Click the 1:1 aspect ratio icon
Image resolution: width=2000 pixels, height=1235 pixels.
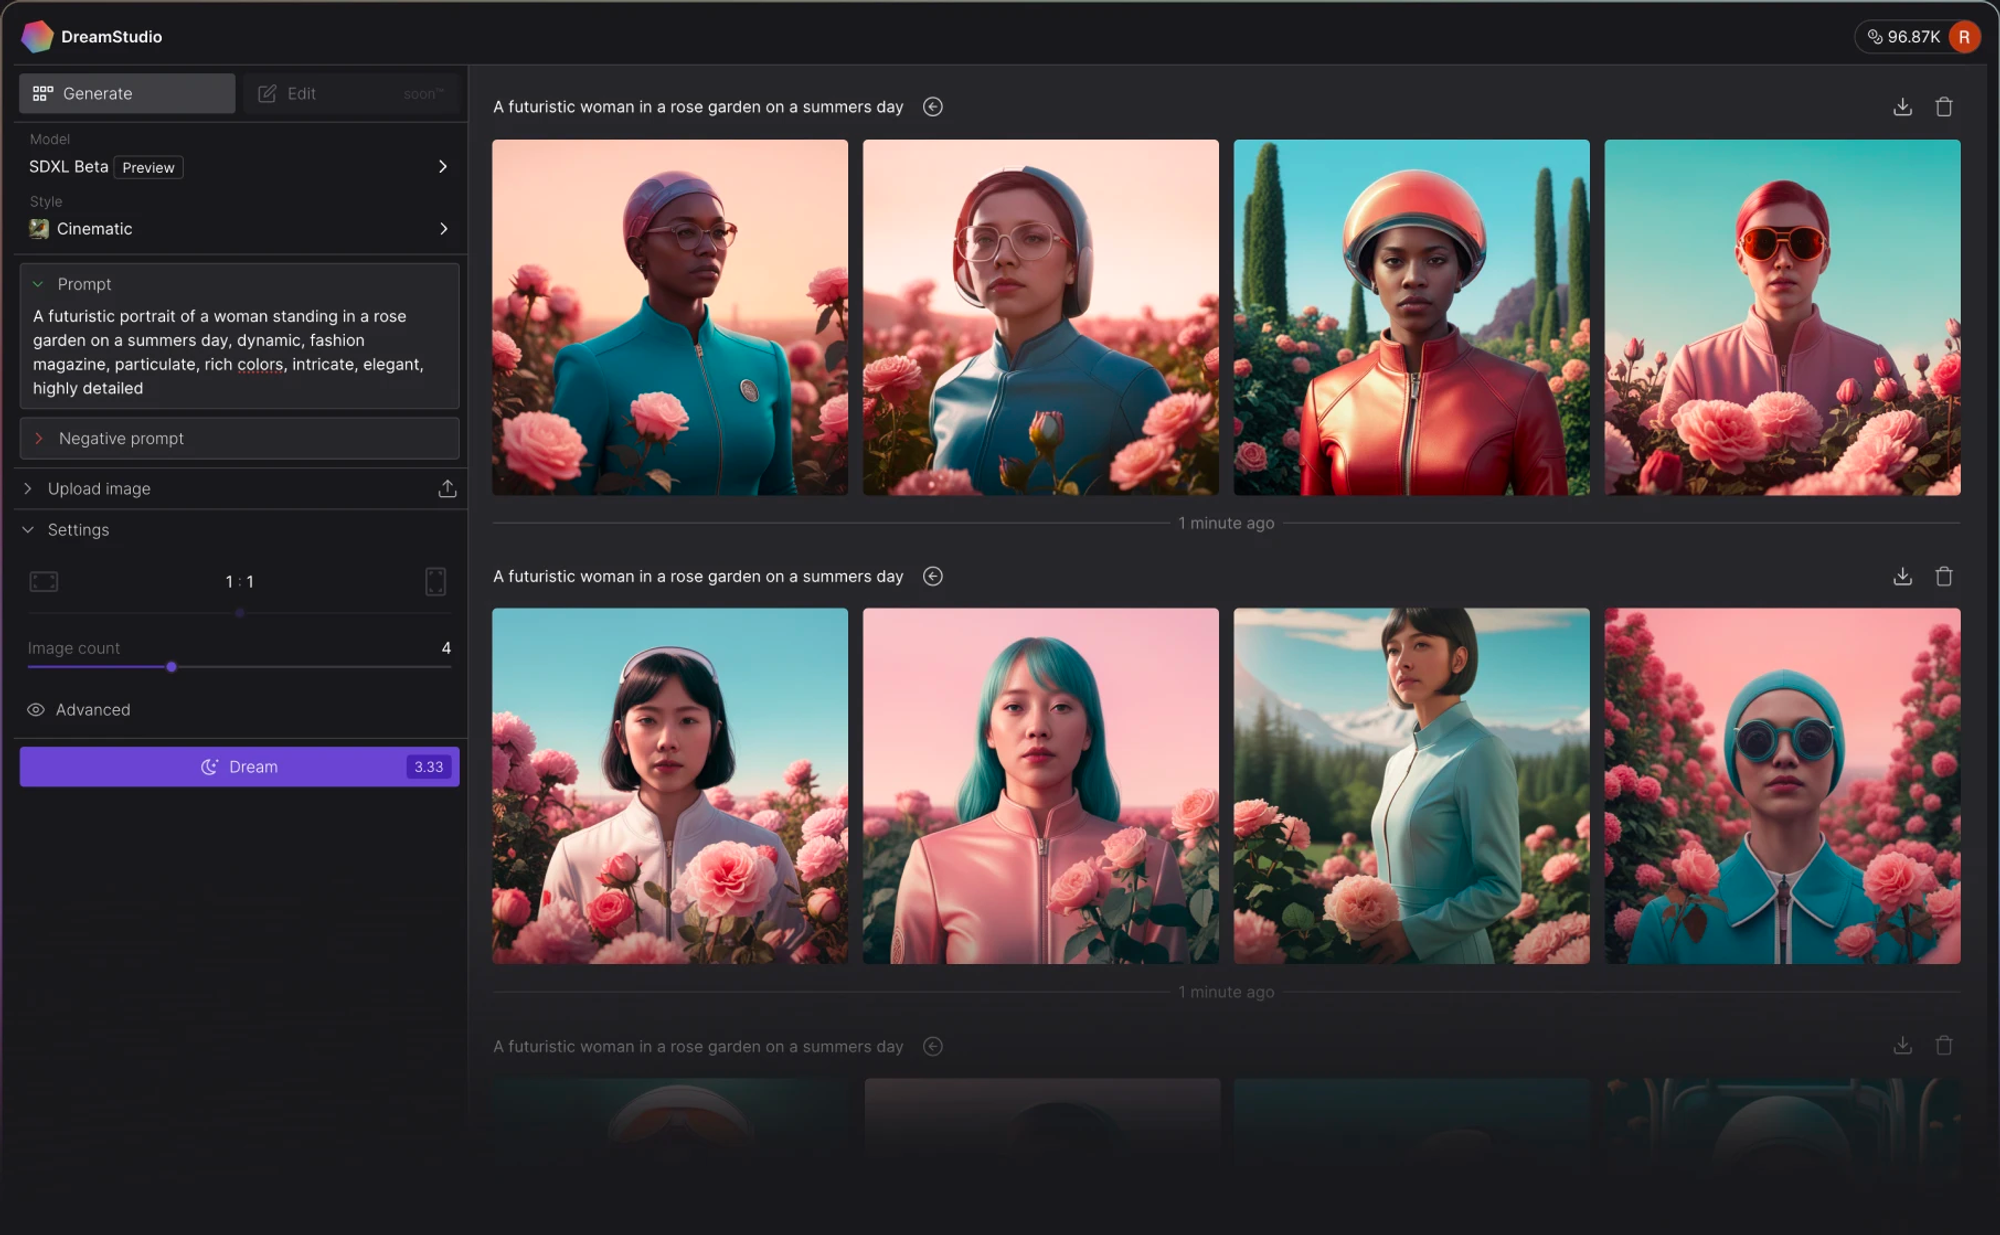tap(239, 580)
